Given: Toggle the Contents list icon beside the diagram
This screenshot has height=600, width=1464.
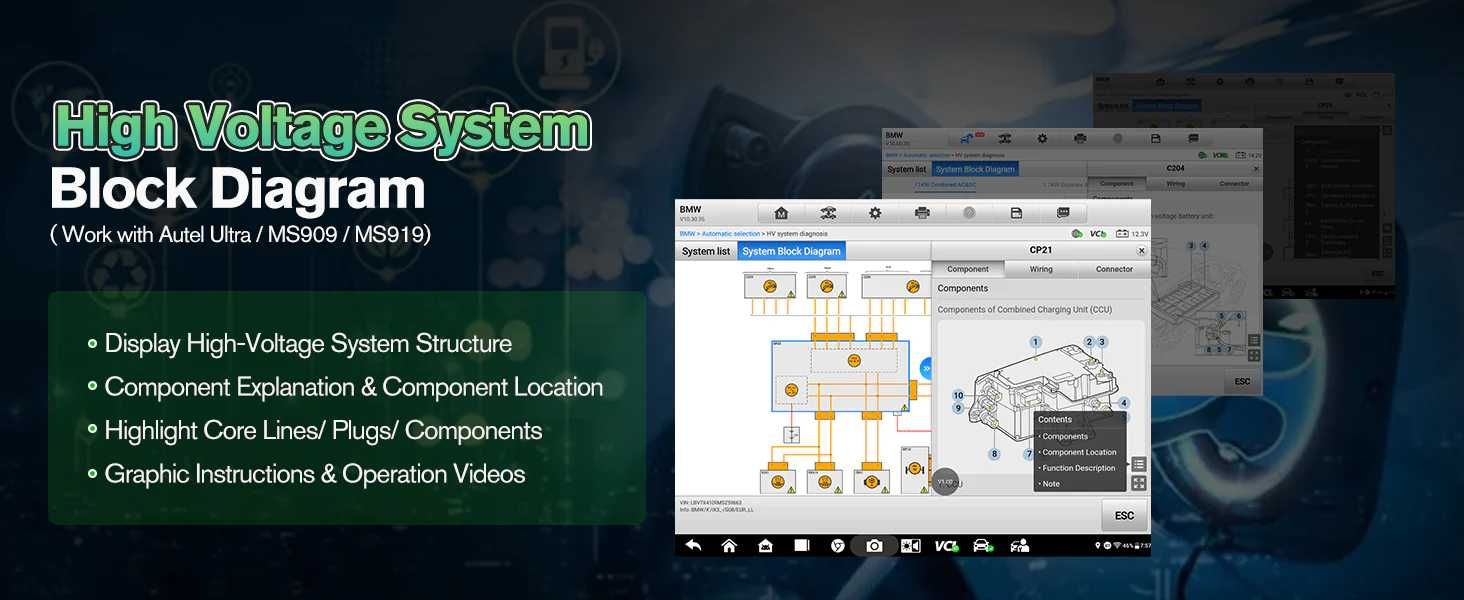Looking at the screenshot, I should [1138, 464].
